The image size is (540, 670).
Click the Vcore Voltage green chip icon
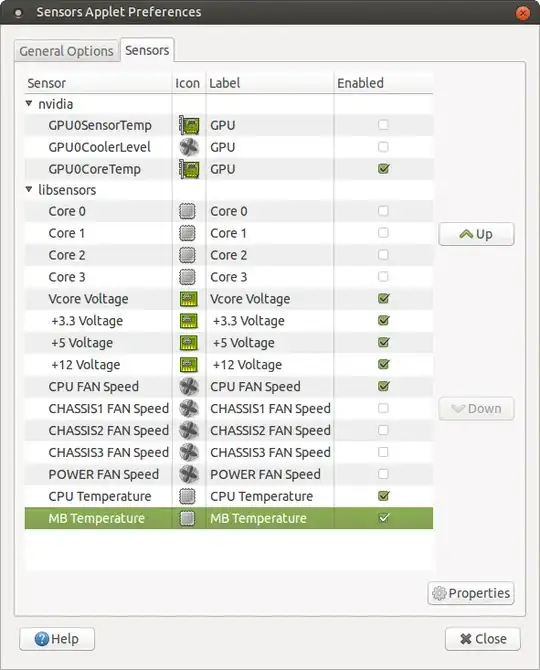click(188, 299)
